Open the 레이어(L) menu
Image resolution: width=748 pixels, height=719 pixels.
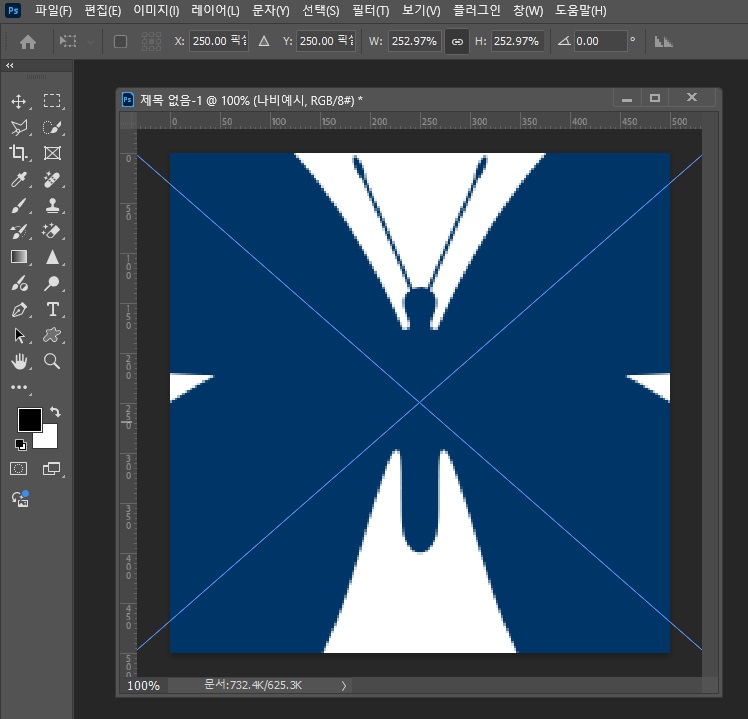click(x=215, y=10)
